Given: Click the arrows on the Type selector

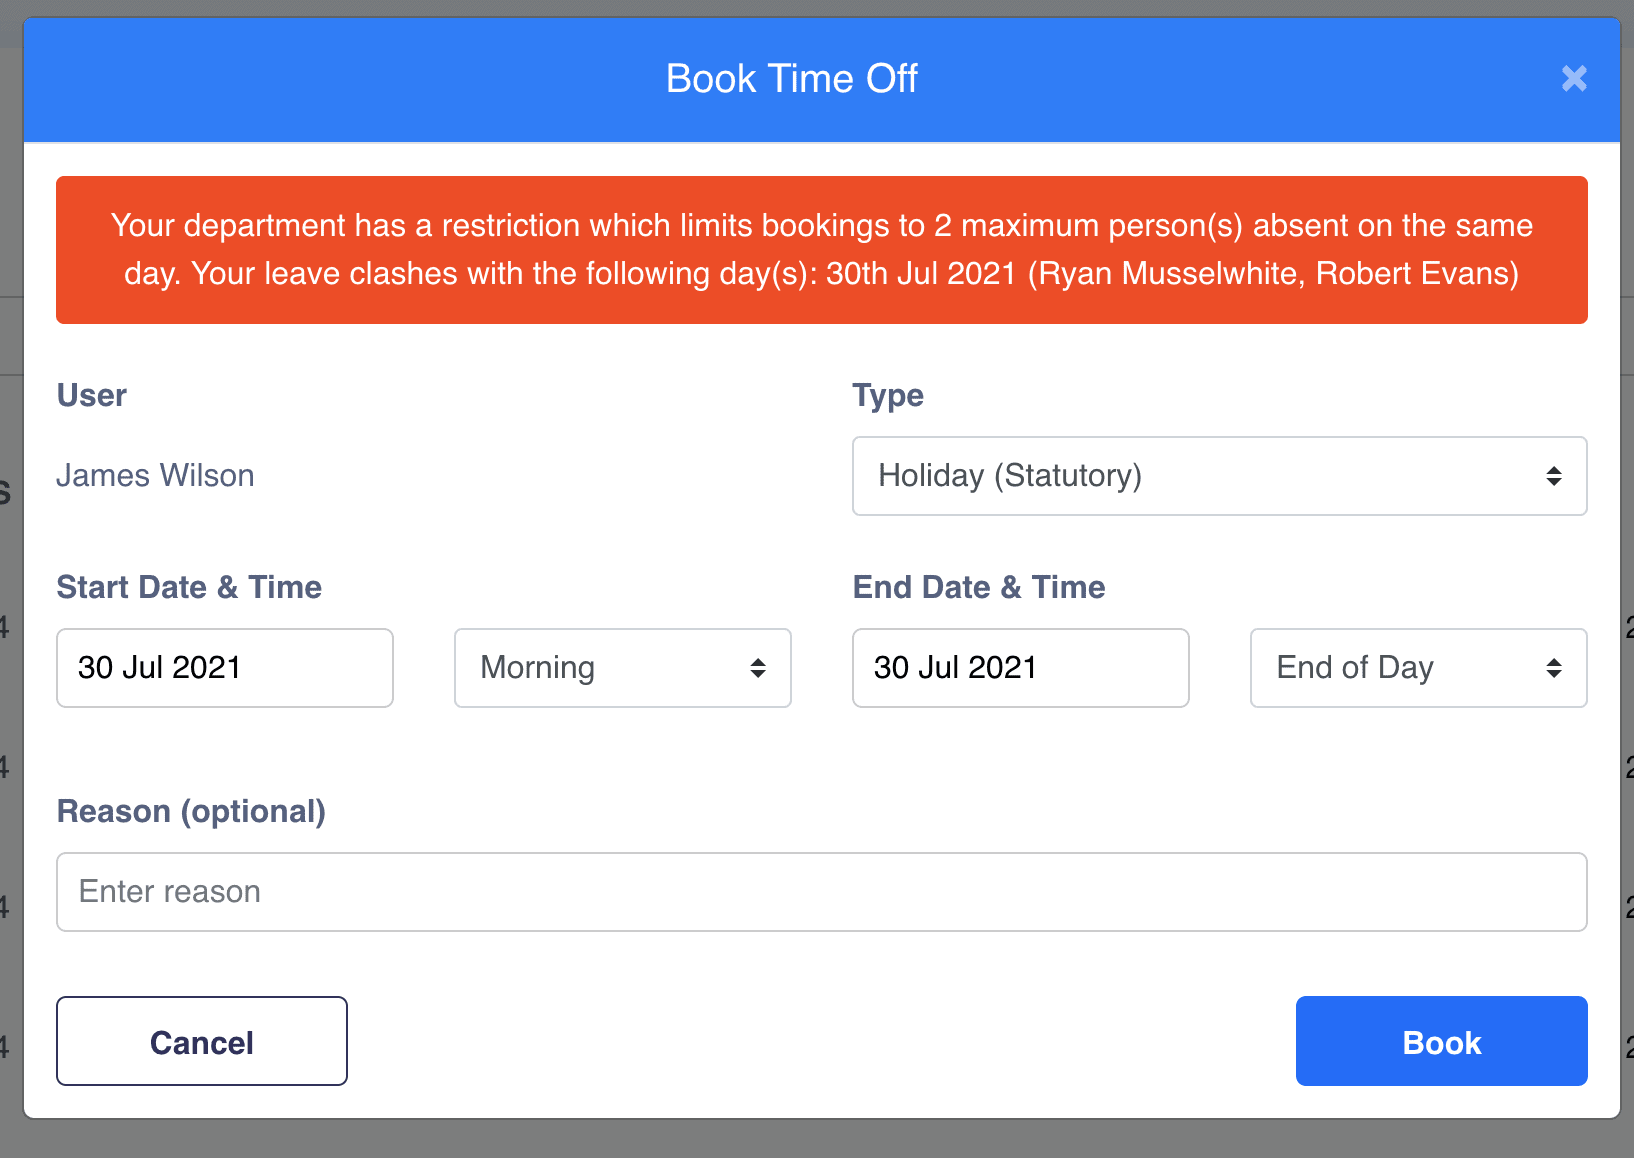Looking at the screenshot, I should coord(1553,476).
